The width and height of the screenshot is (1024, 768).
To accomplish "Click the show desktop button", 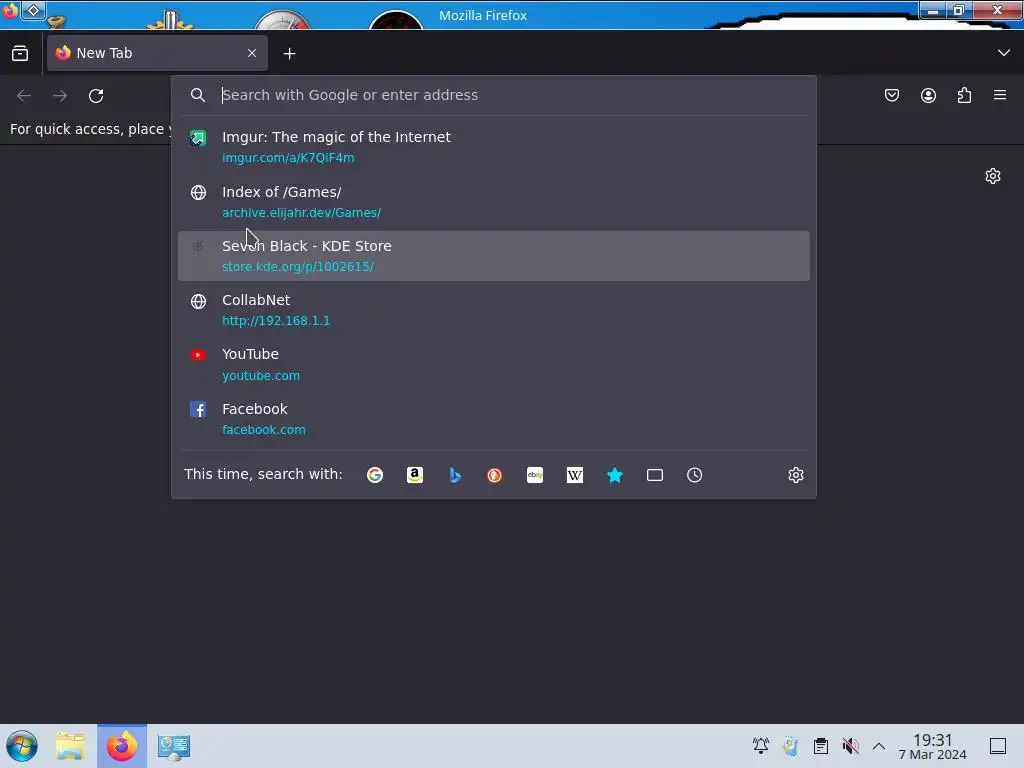I will (x=998, y=746).
